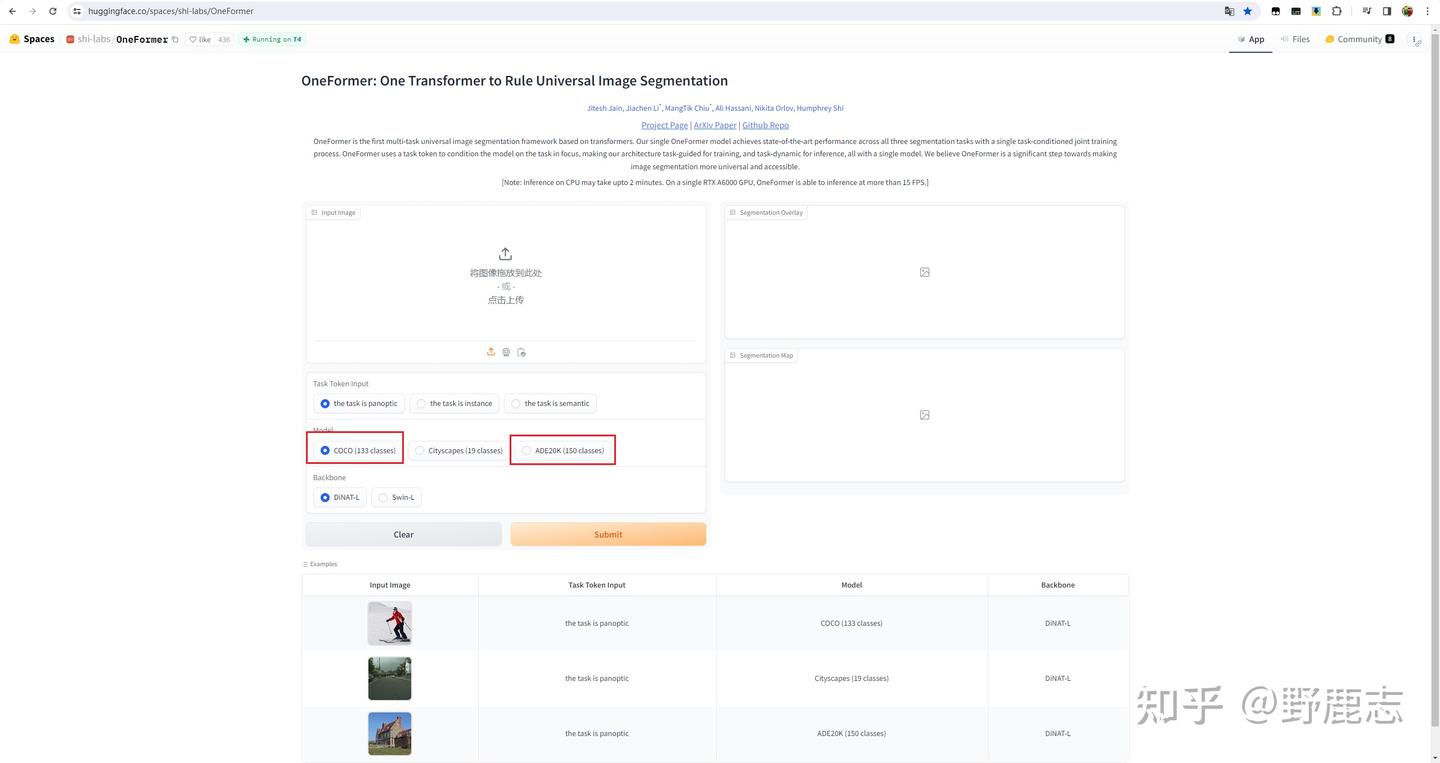Select 'the task is instance' radio
1440x763 pixels.
pos(454,403)
